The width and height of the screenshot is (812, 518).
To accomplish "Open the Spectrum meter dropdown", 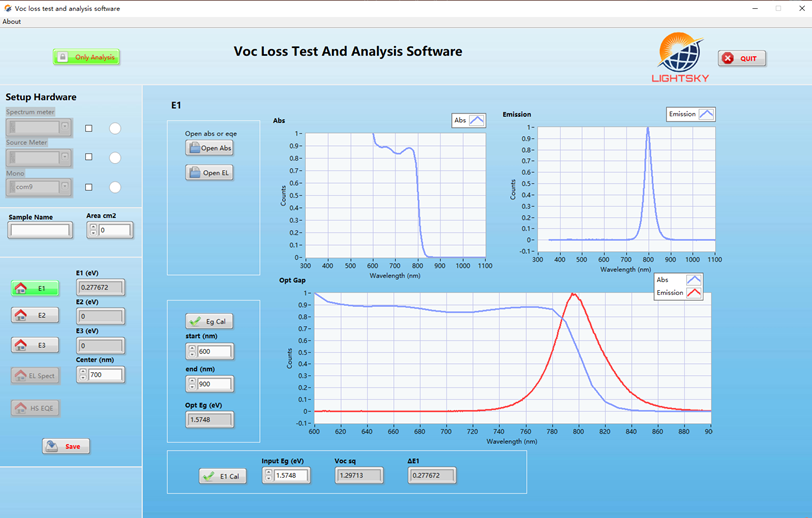I will pos(65,128).
